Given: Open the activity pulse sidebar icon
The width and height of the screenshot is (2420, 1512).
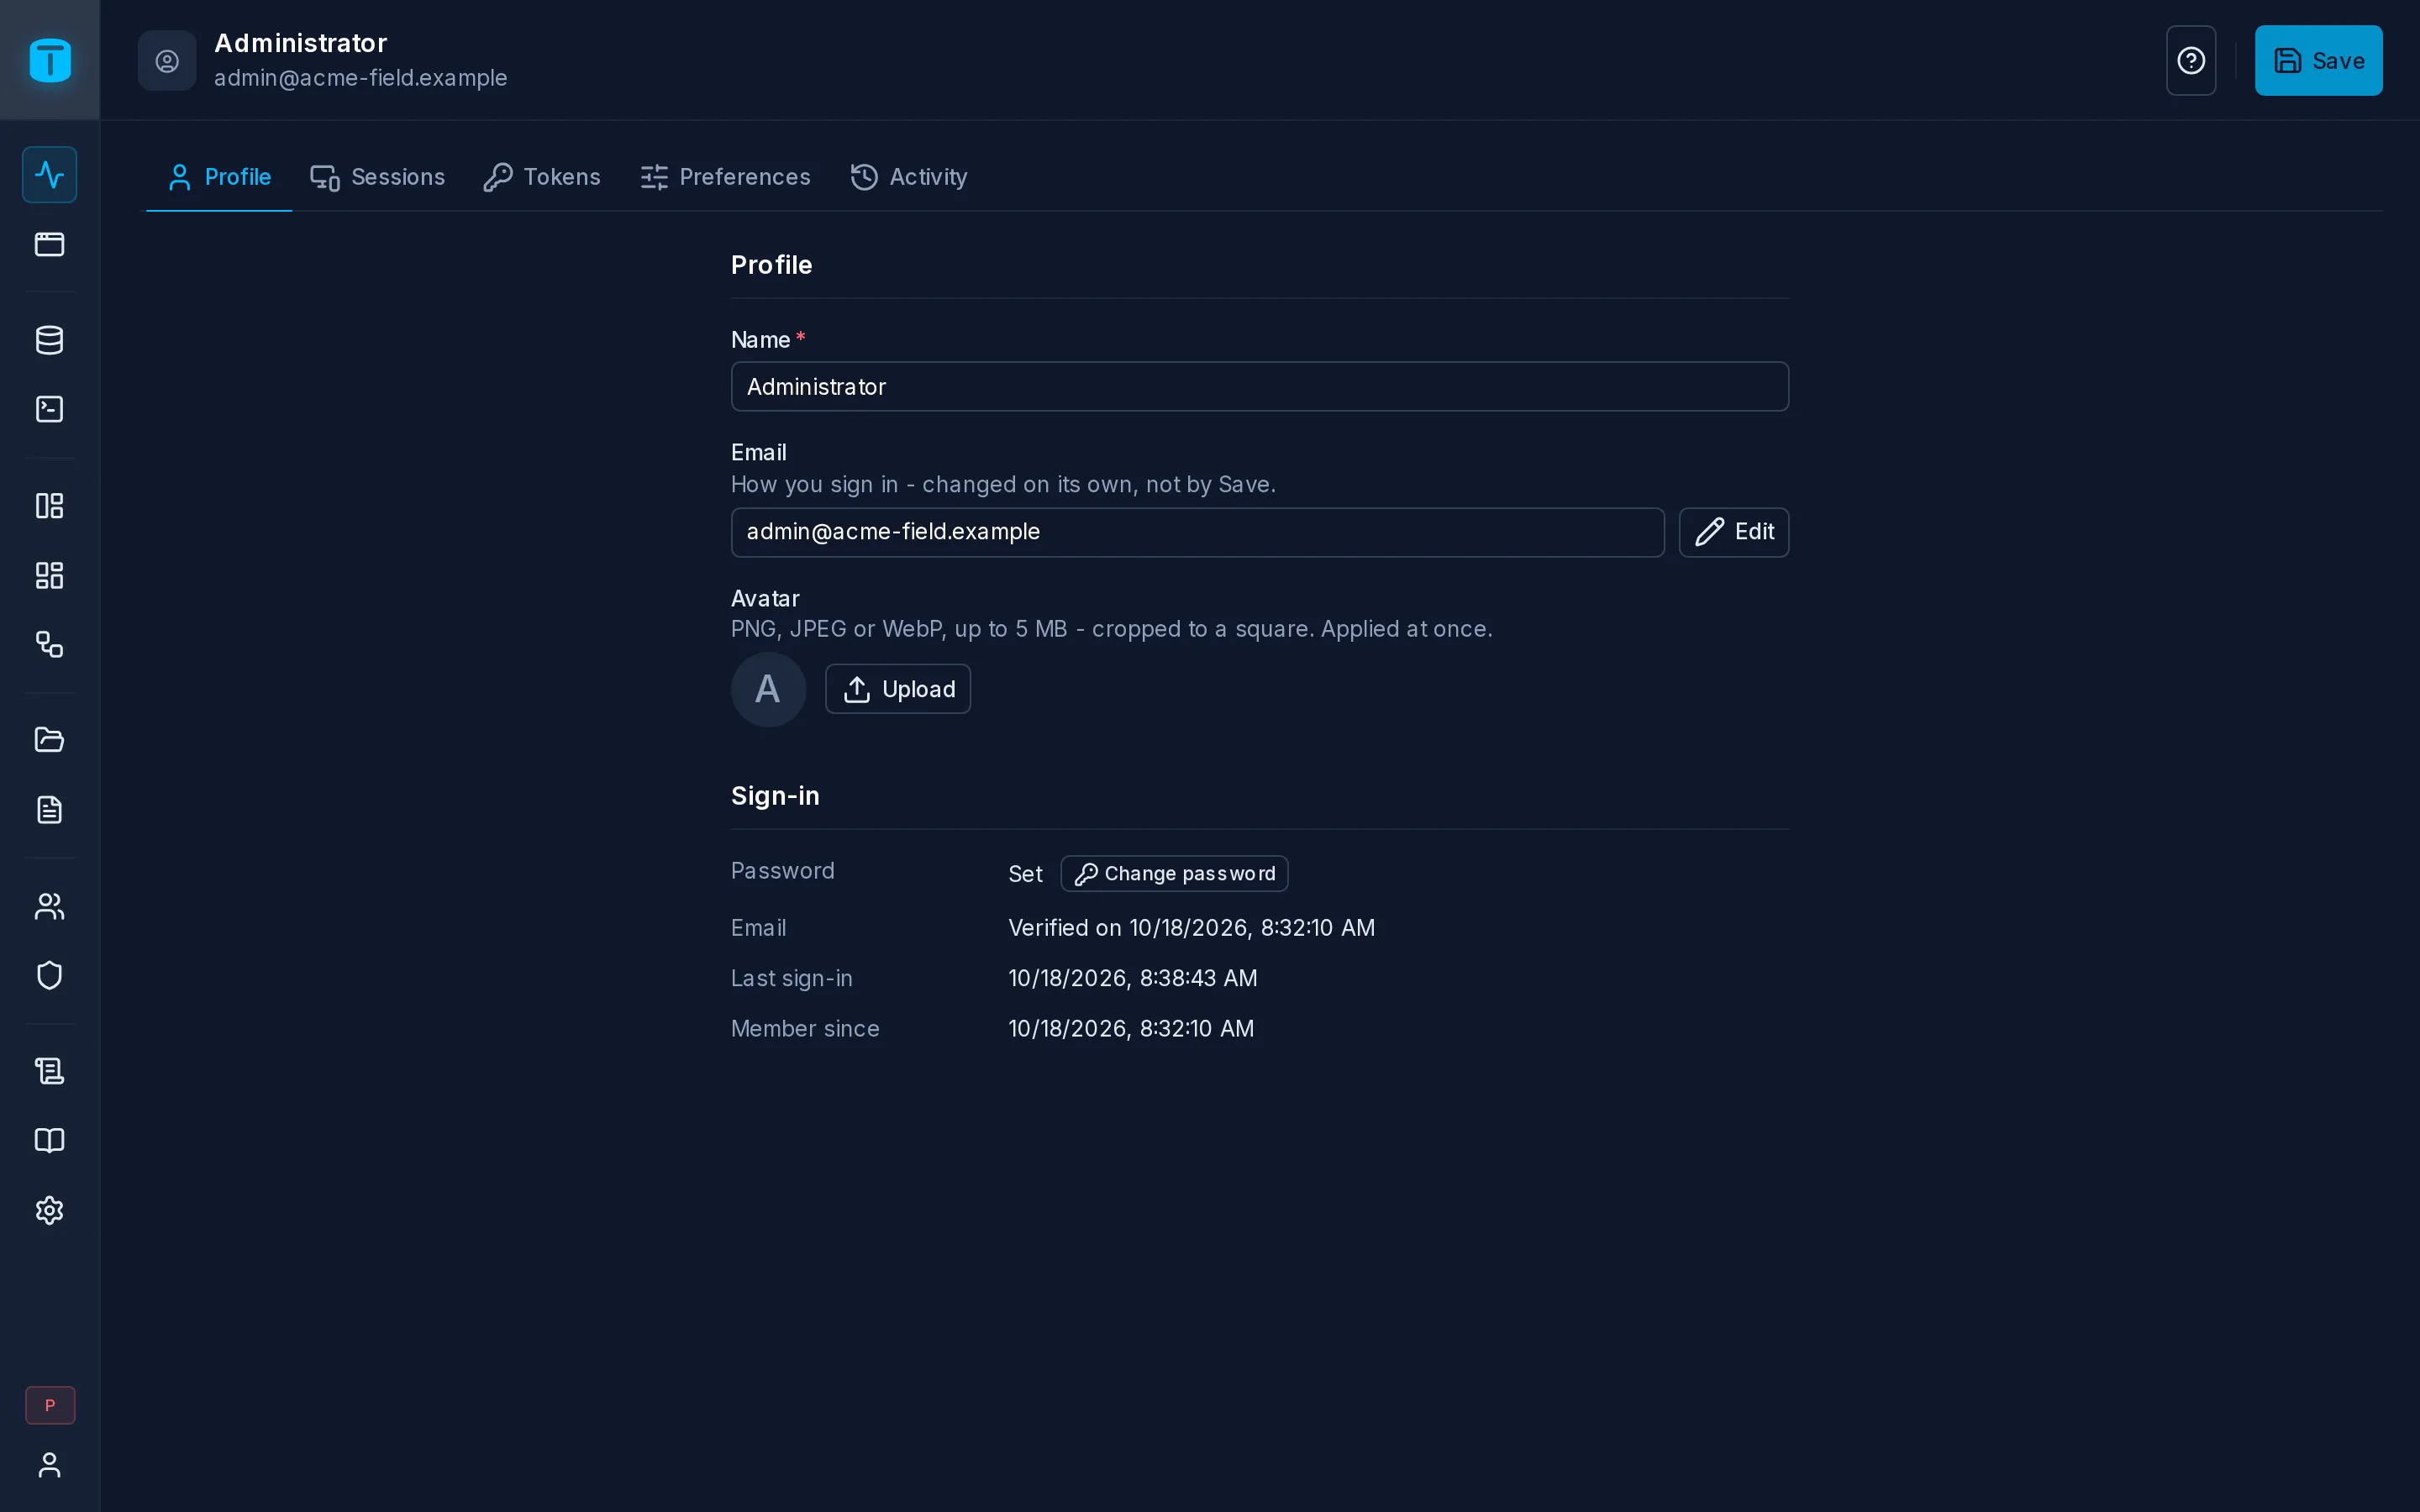Looking at the screenshot, I should [50, 175].
